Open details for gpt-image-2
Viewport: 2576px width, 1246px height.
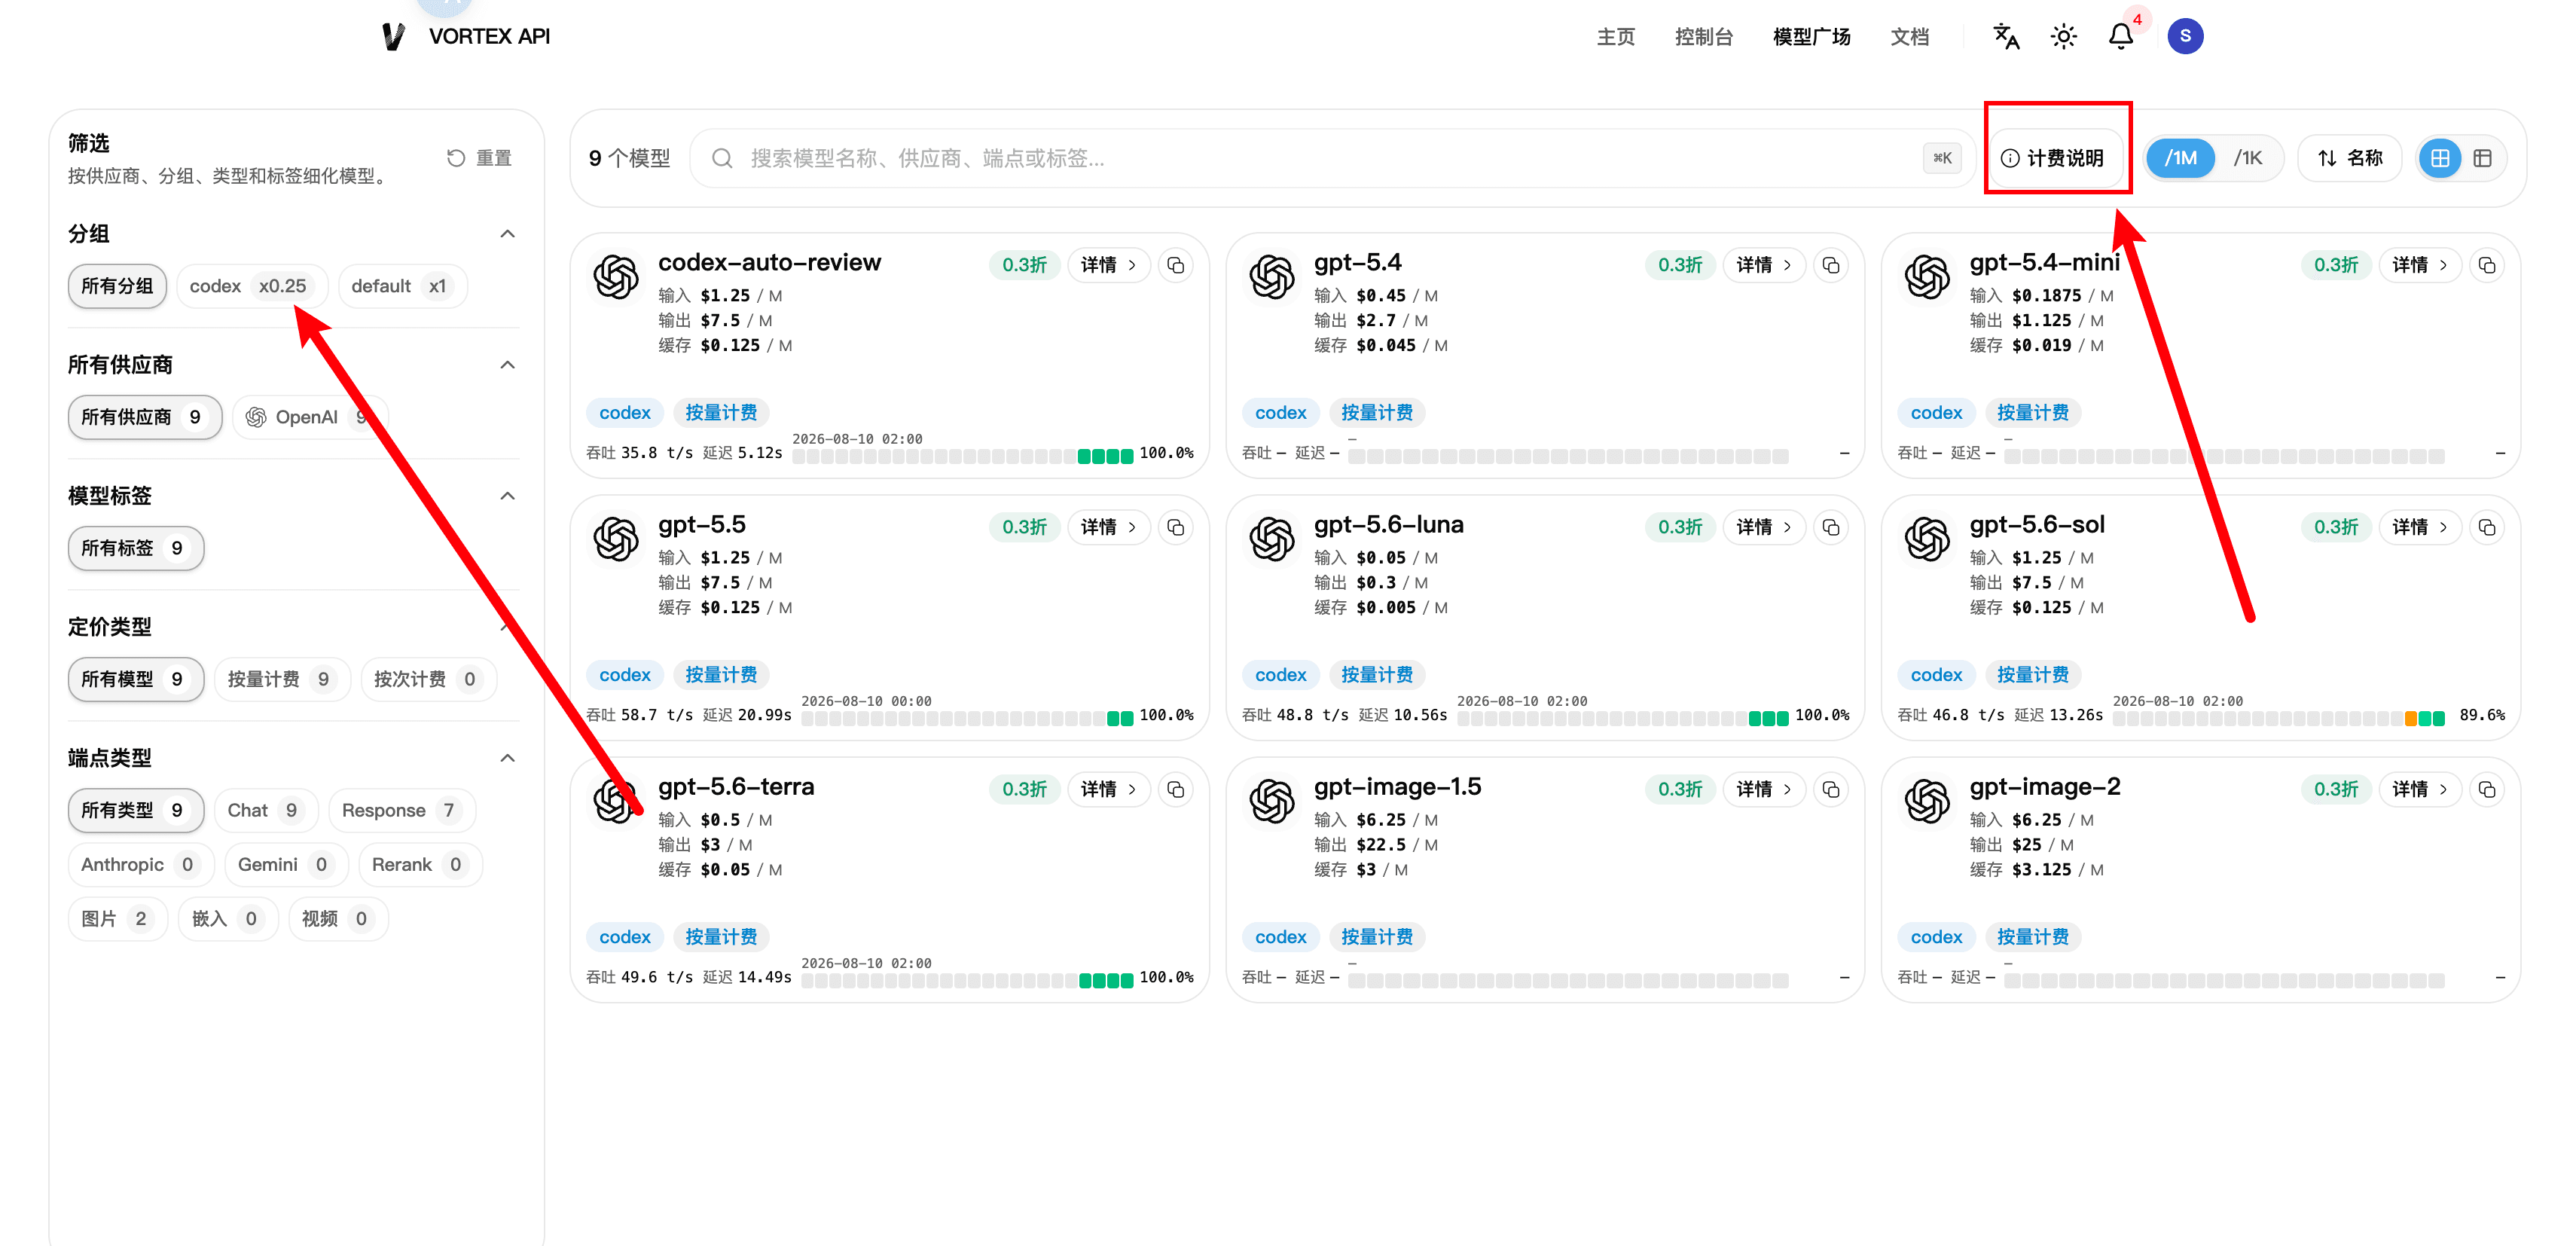point(2420,789)
